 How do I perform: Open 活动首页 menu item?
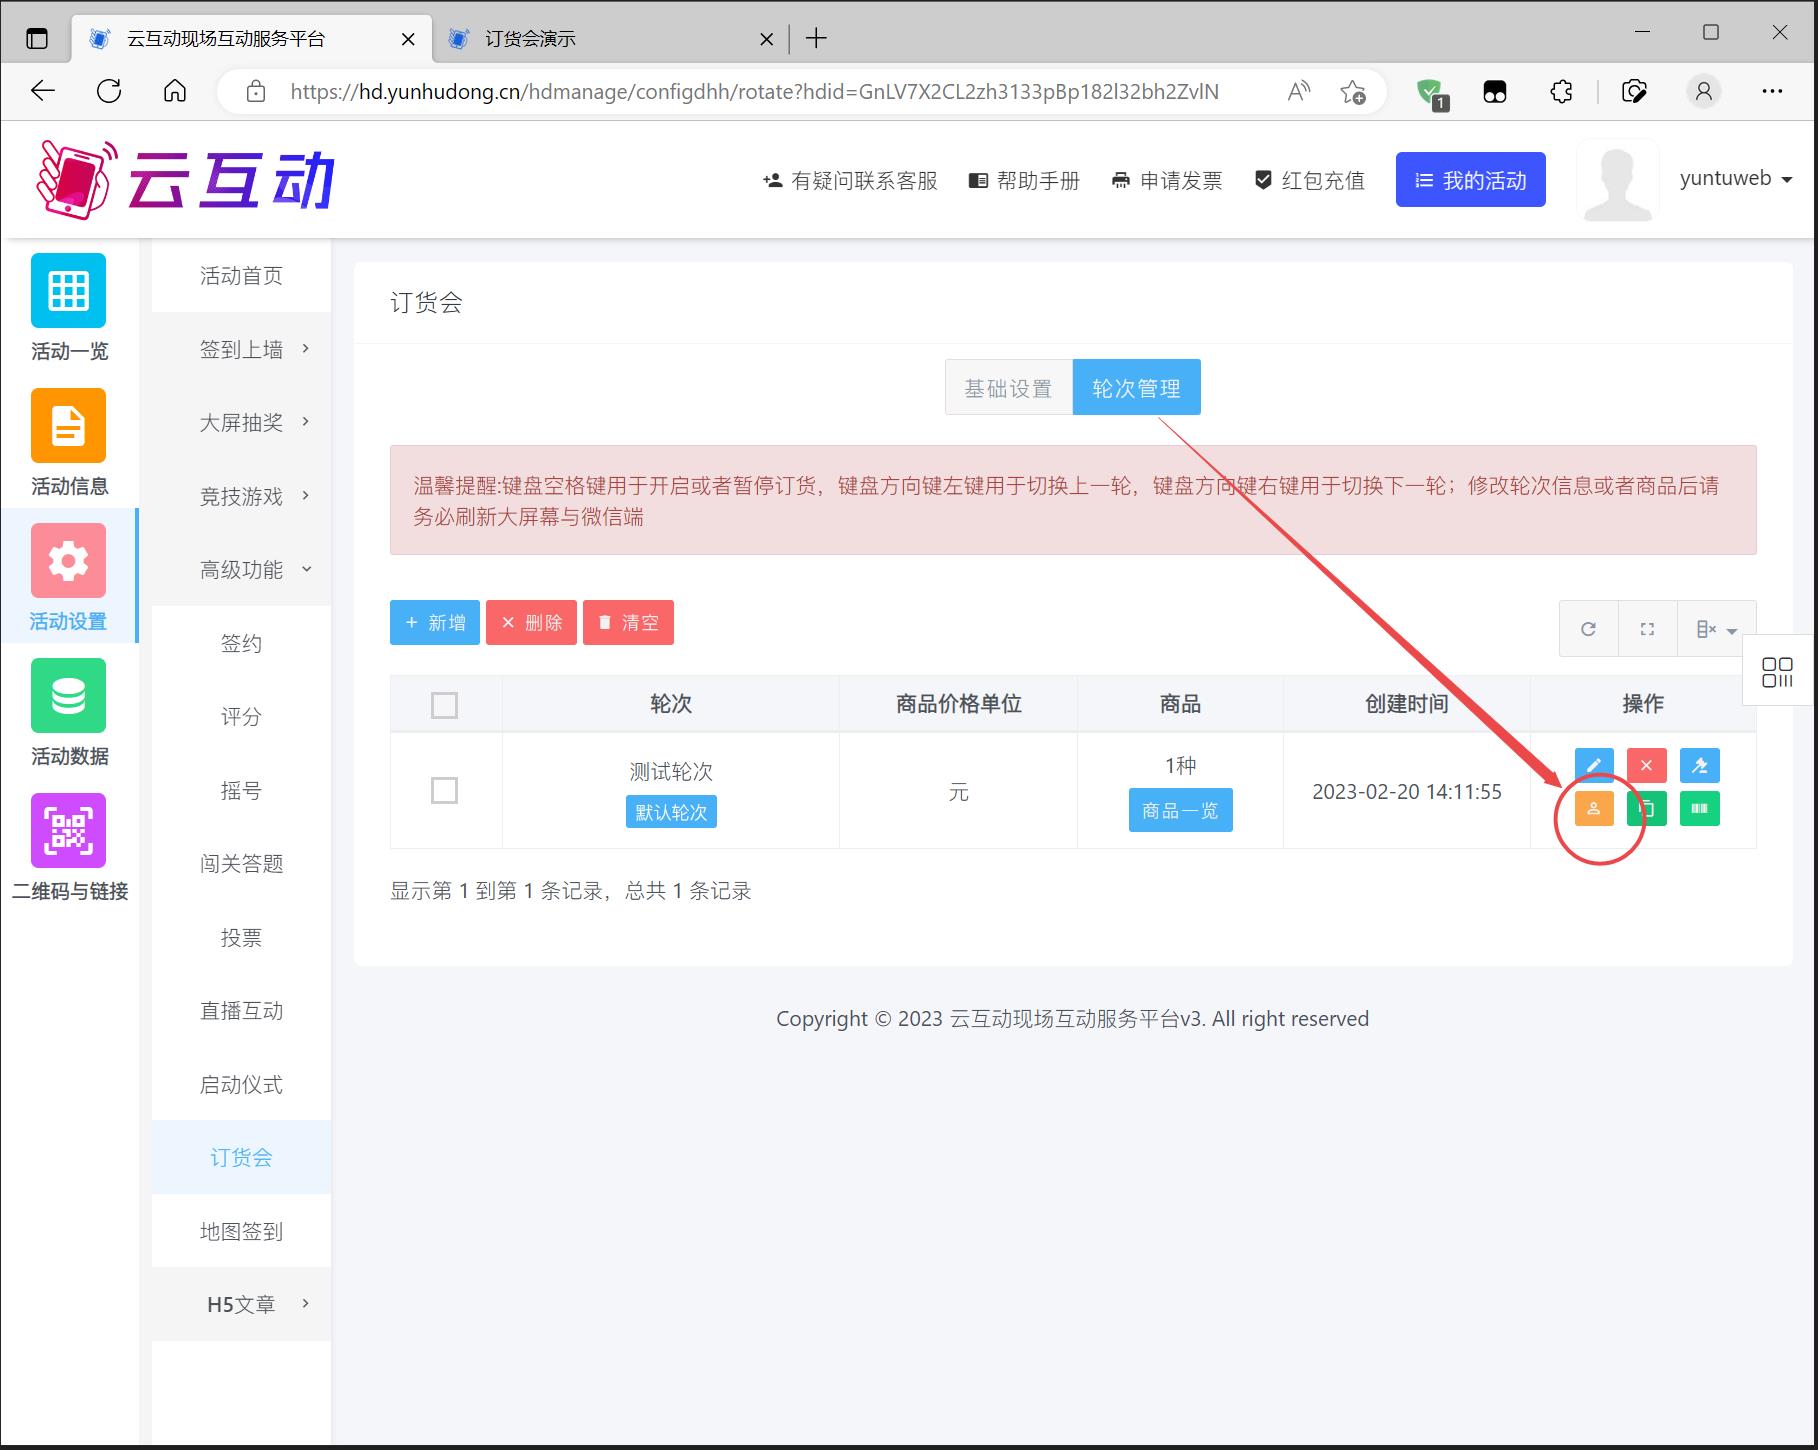pos(241,276)
